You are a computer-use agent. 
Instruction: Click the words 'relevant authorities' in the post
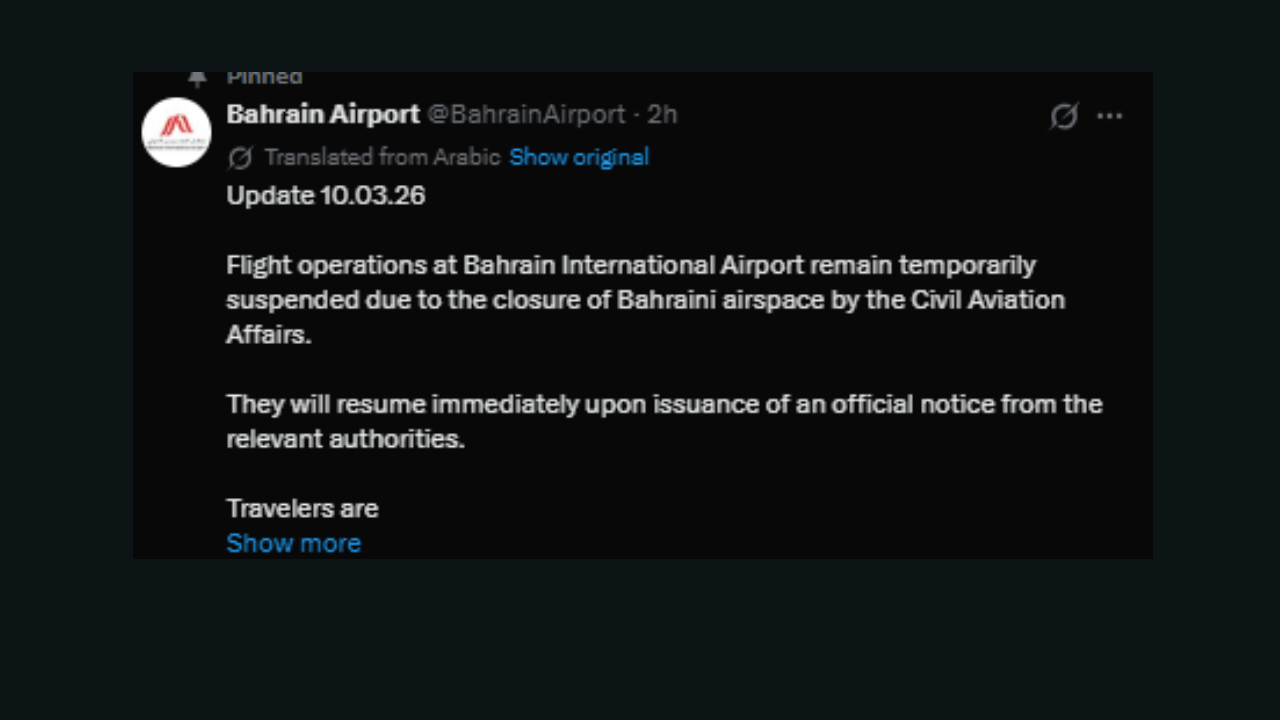pyautogui.click(x=345, y=439)
